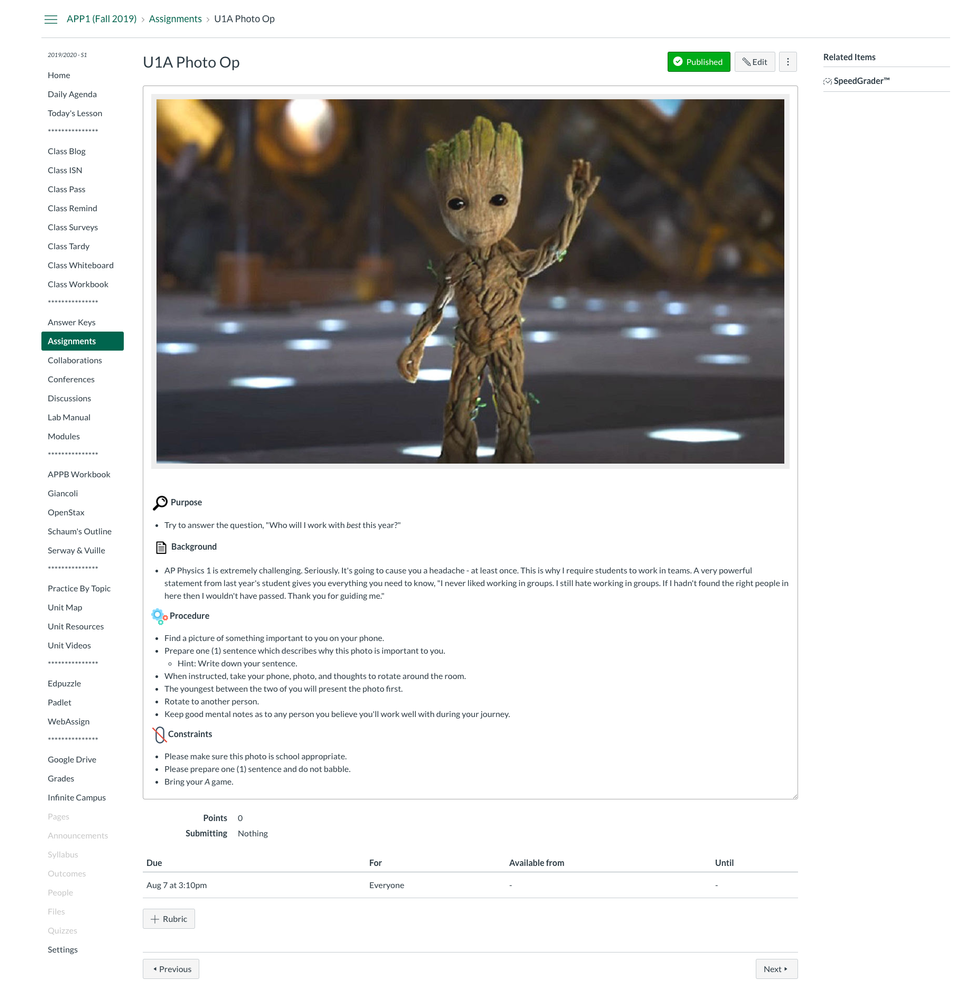The image size is (963, 999).
Task: Click the 'U1A Photo Op' page heading
Action: click(x=191, y=62)
